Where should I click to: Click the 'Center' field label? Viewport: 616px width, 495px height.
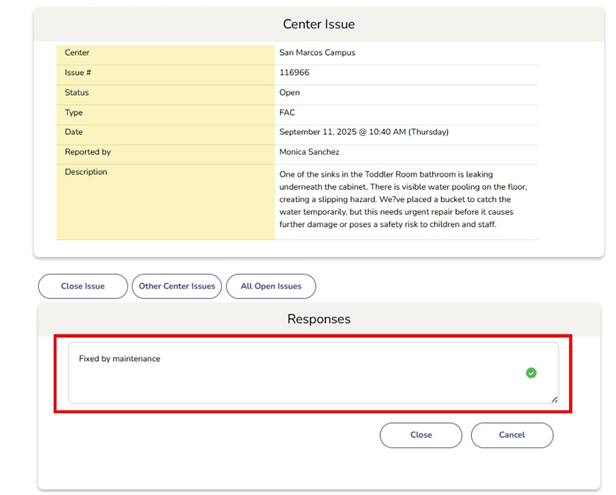77,53
